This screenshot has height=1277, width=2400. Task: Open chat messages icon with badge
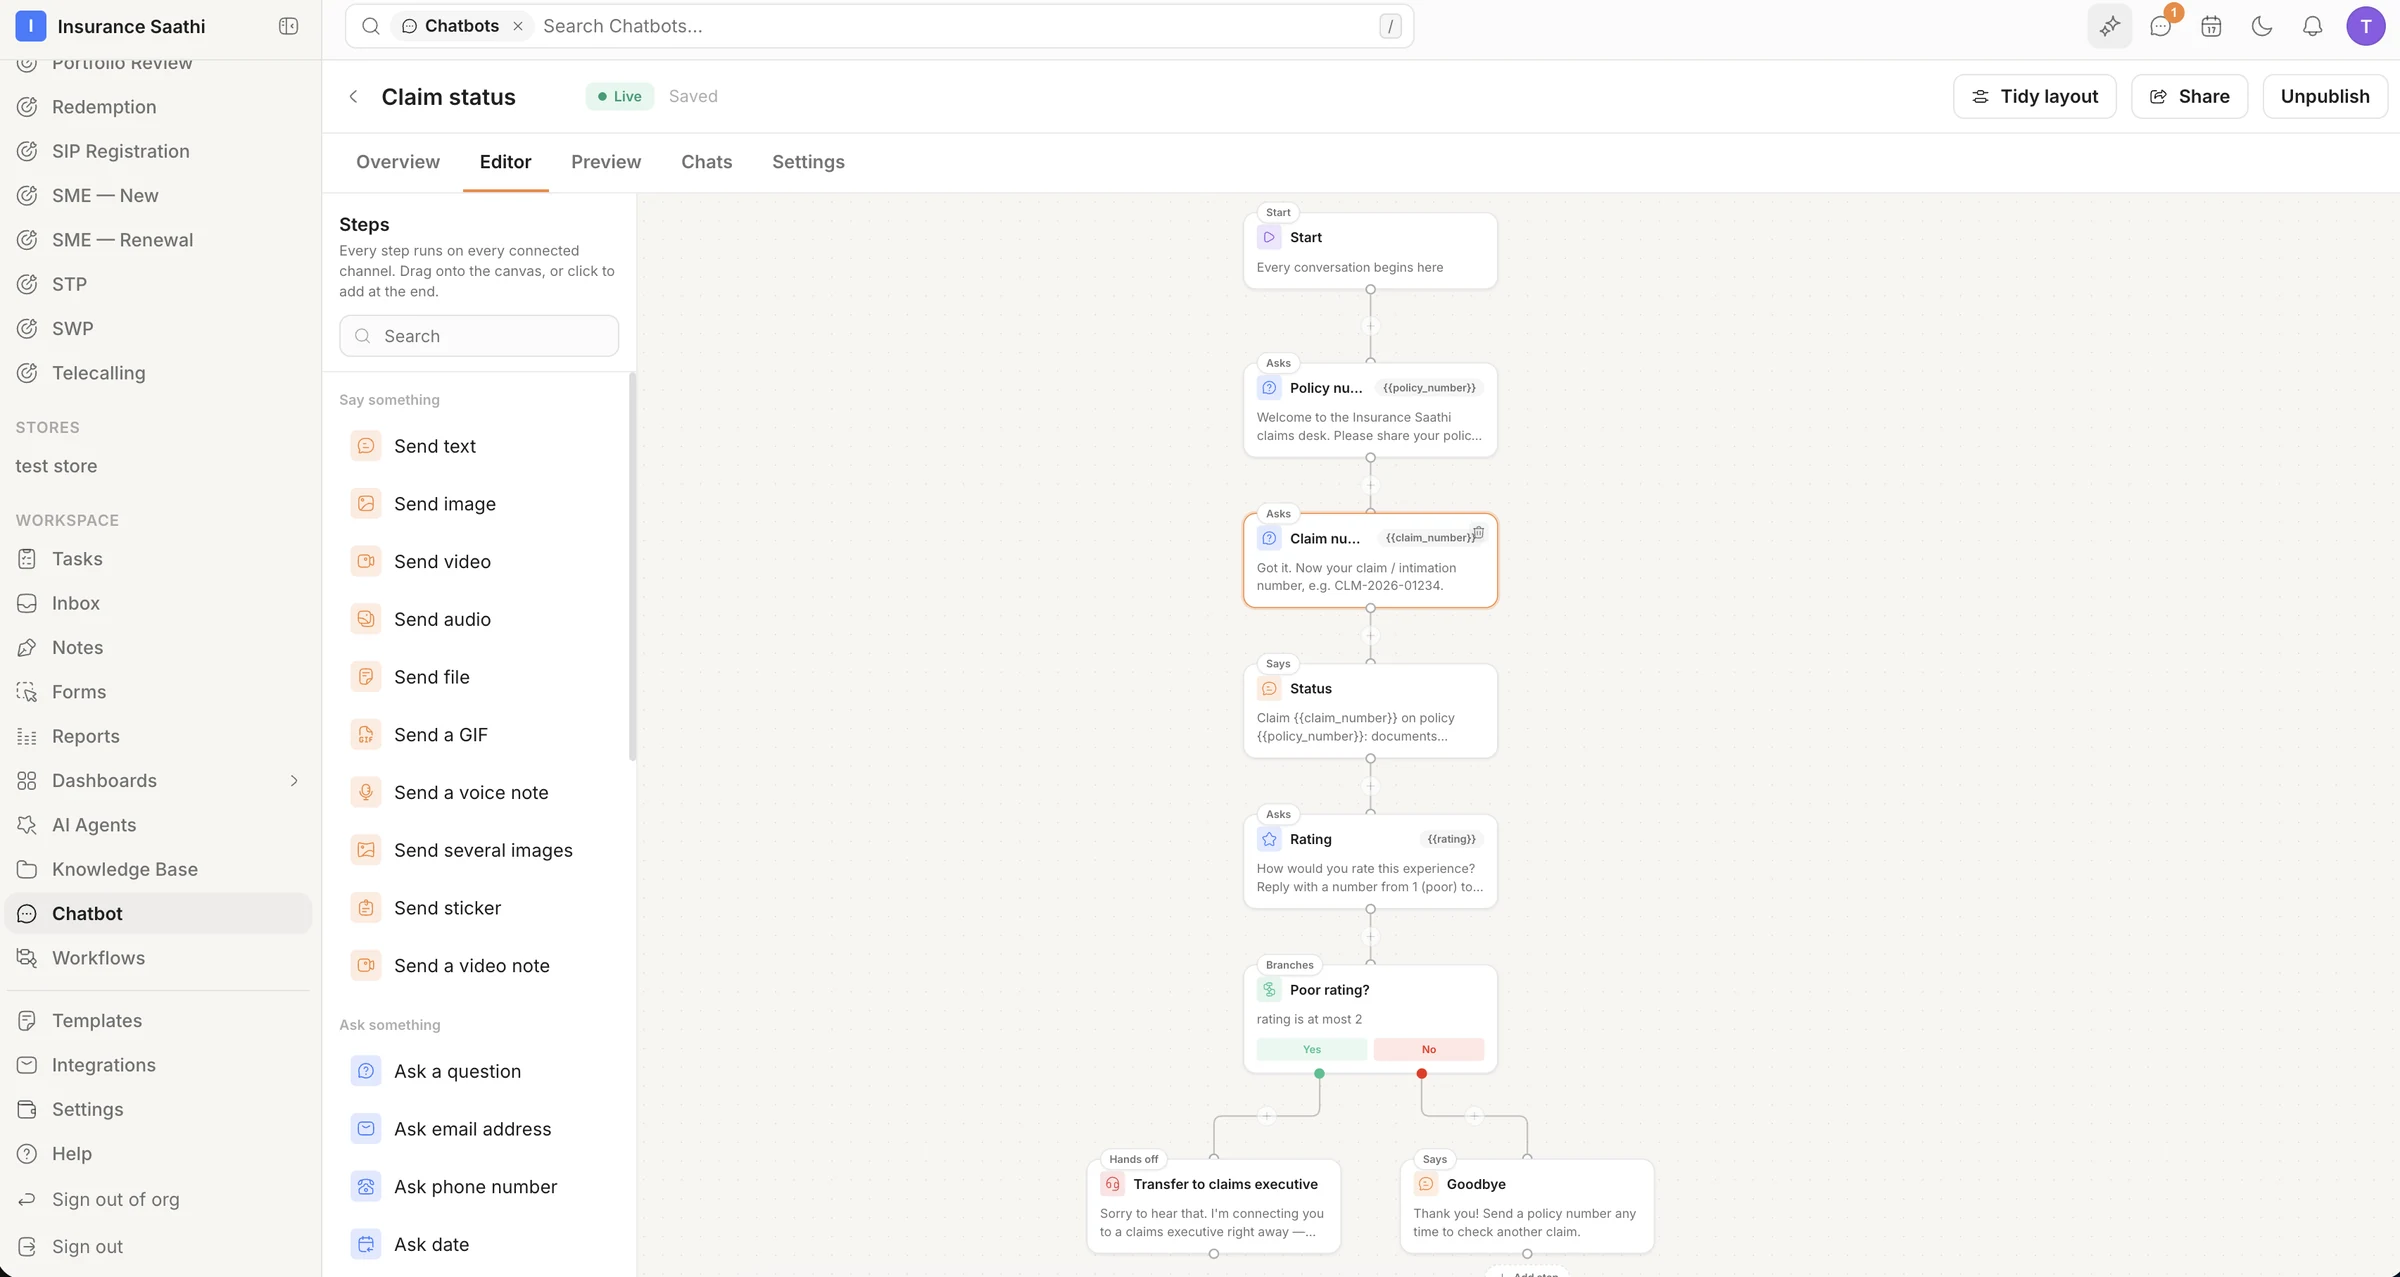(x=2160, y=26)
